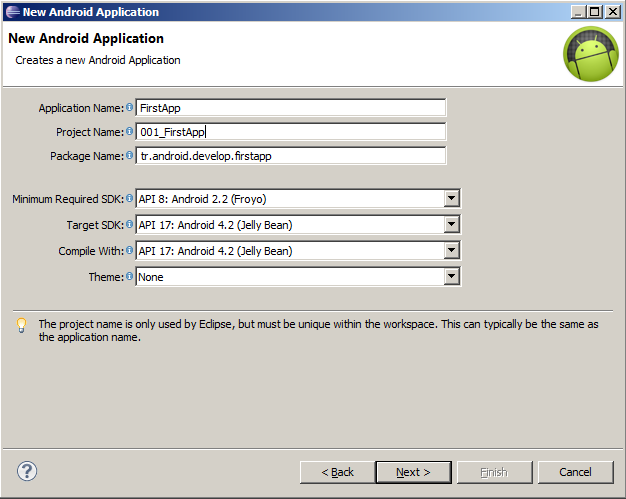Focus the Package Name text field

[x=291, y=156]
